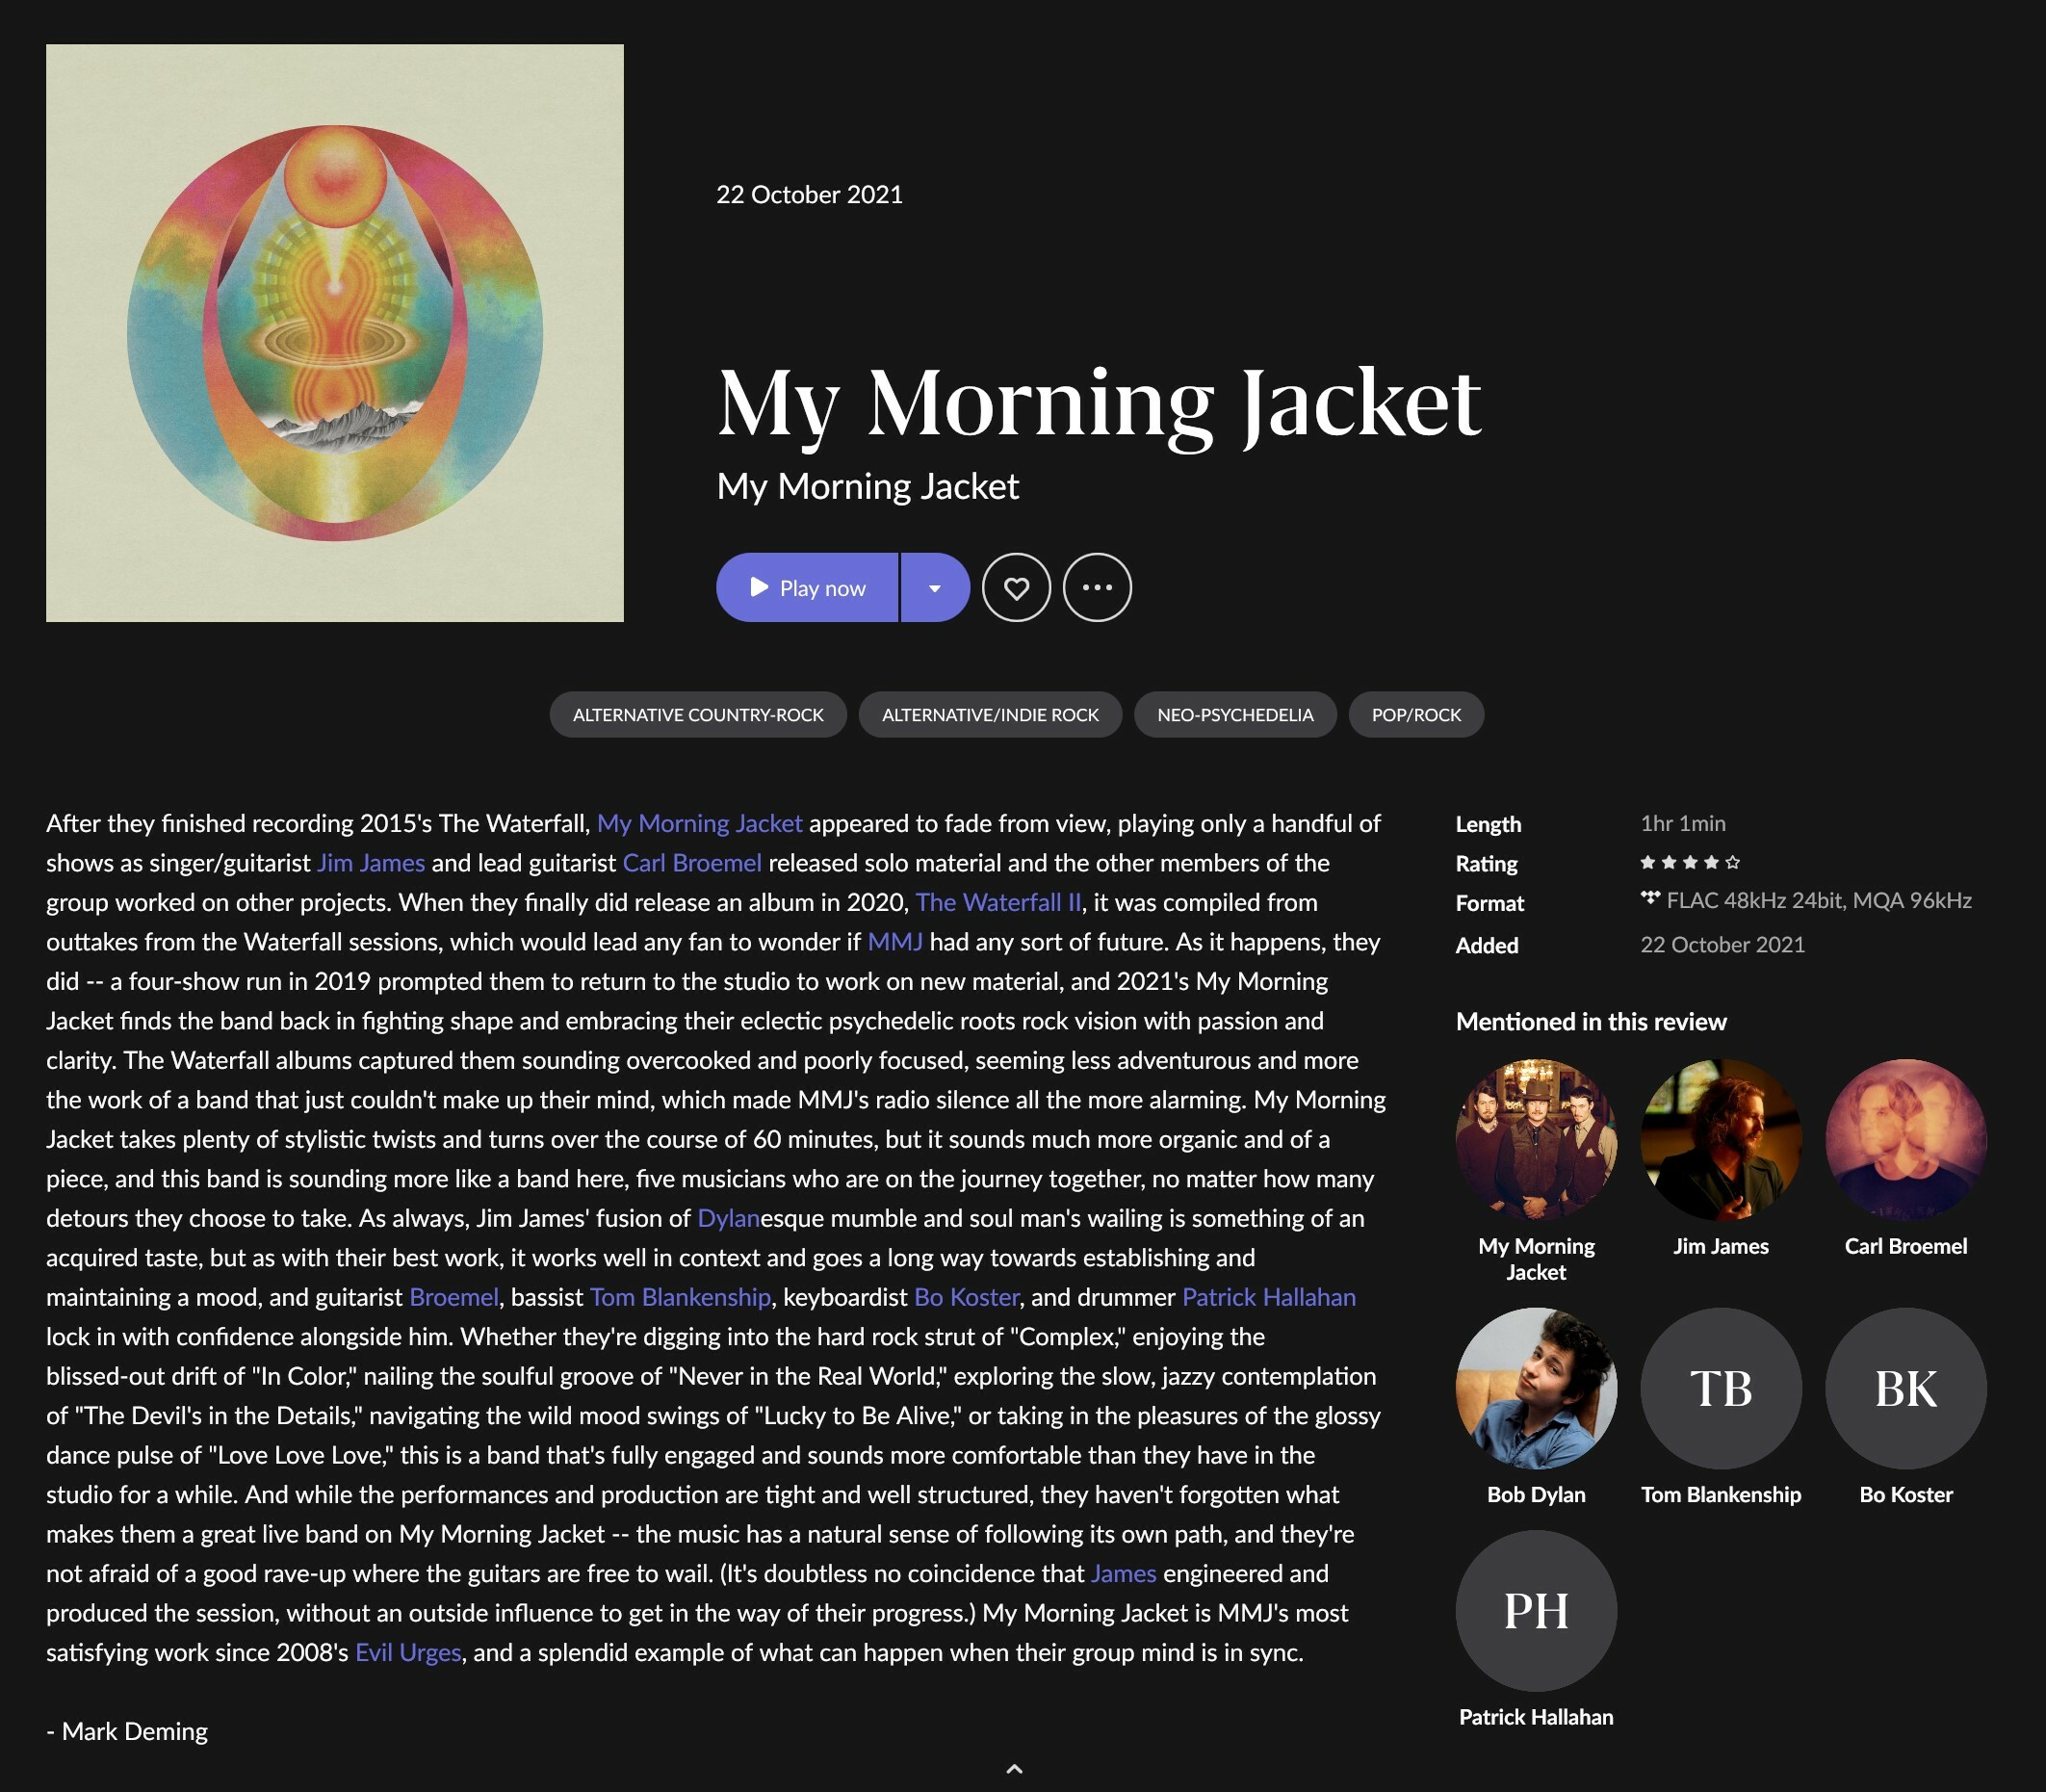Open the play options dropdown arrow
The width and height of the screenshot is (2046, 1792).
click(935, 587)
